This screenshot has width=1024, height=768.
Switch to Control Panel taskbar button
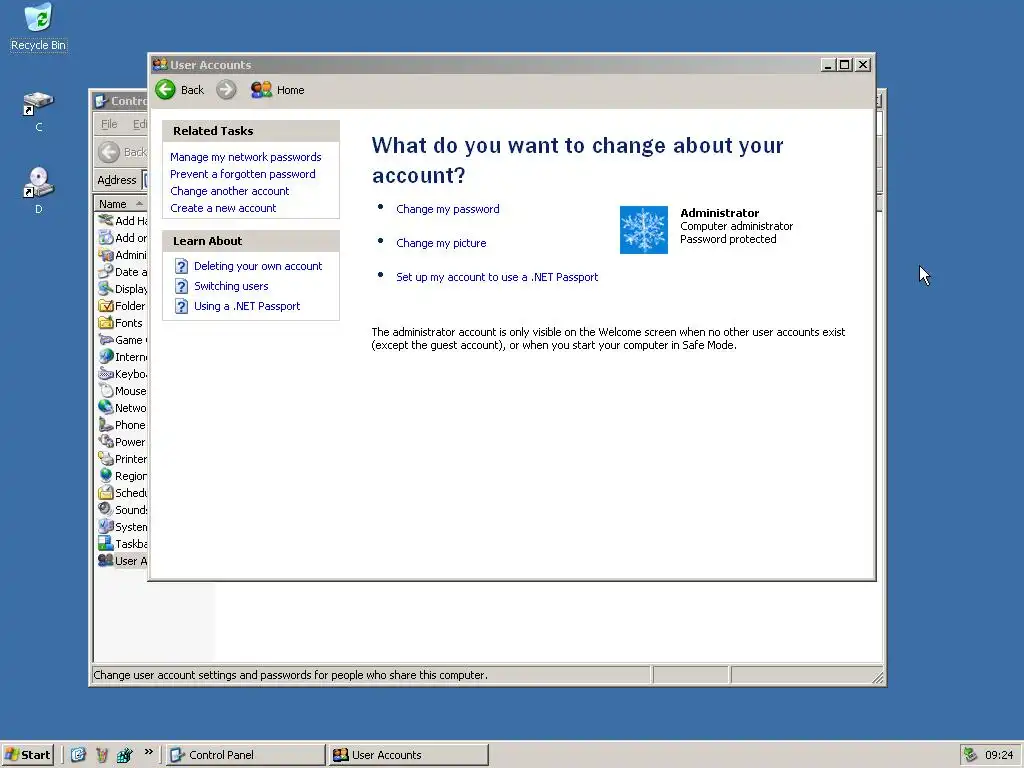coord(246,755)
